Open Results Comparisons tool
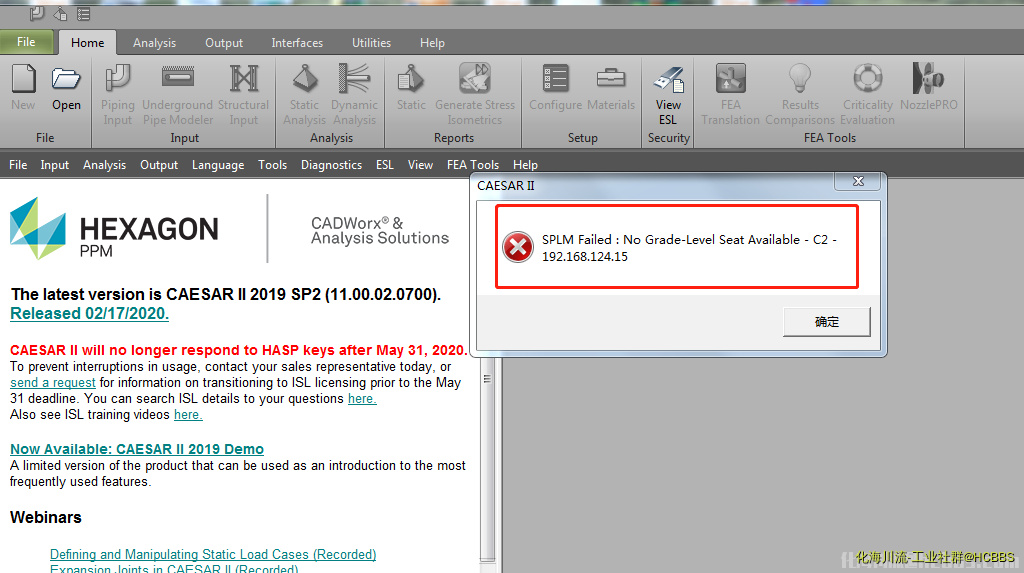The width and height of the screenshot is (1024, 573). point(800,94)
